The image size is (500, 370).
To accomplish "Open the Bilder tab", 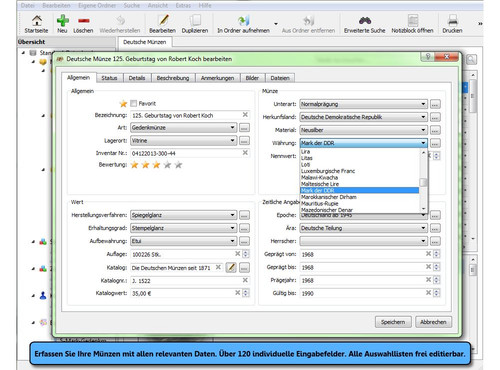I will [x=252, y=78].
